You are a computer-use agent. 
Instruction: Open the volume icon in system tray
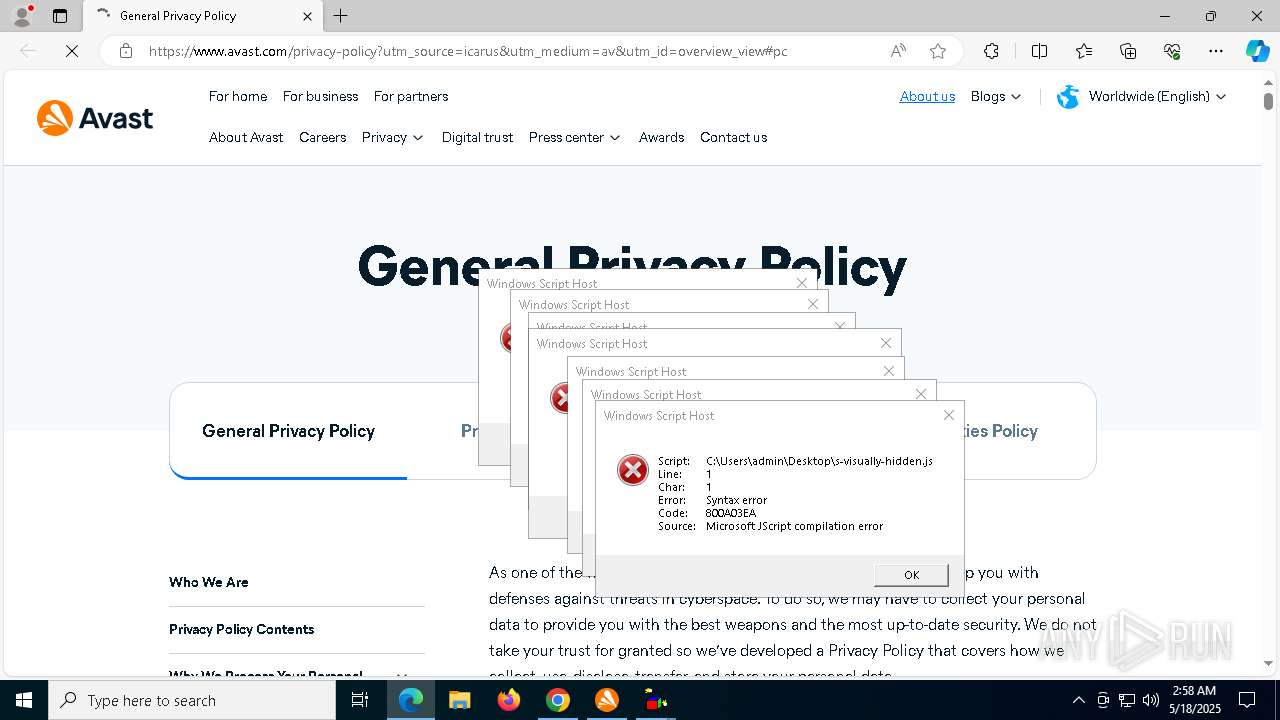1151,700
